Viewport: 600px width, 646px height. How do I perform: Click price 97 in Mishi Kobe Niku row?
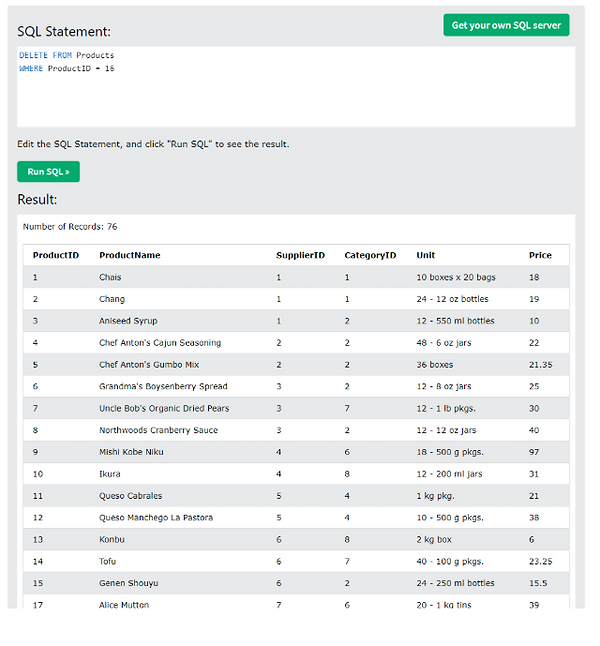534,452
